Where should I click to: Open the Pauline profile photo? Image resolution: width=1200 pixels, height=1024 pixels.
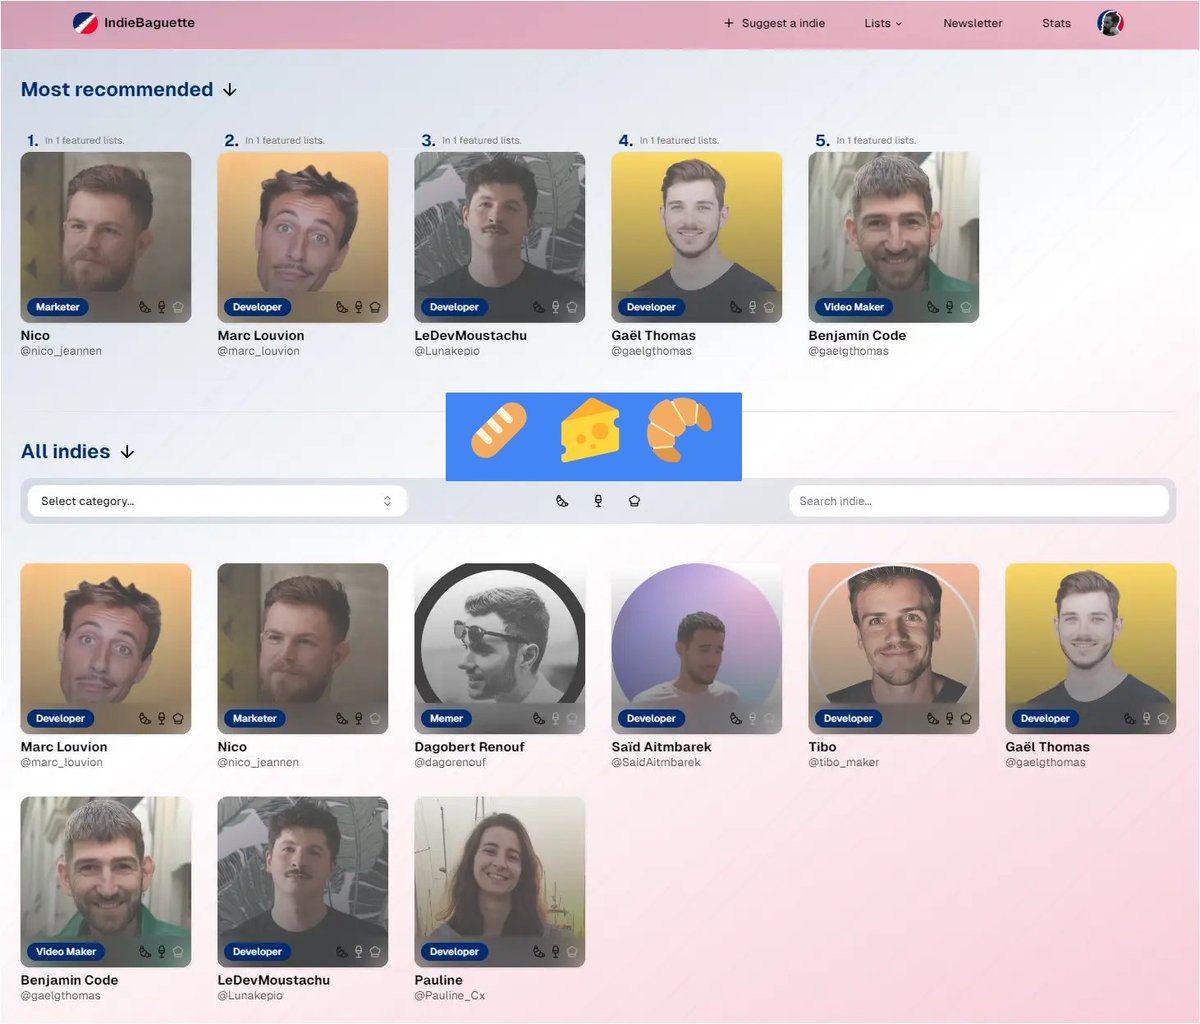tap(499, 881)
